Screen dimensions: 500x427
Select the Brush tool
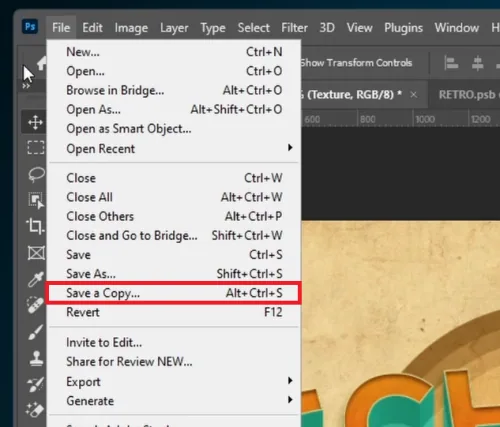36,332
